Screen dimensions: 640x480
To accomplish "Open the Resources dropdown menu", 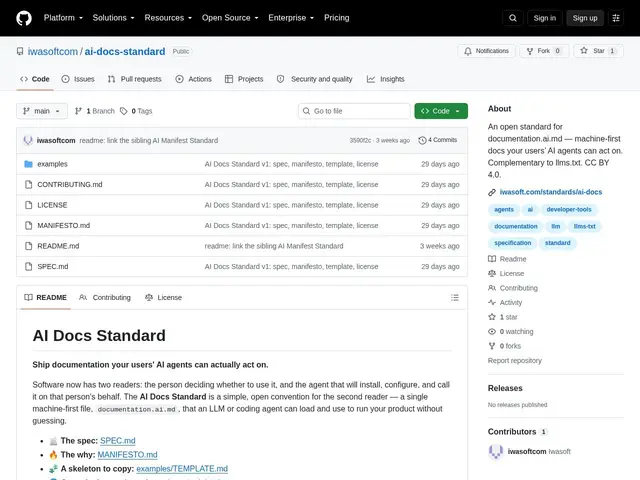I will 168,18.
